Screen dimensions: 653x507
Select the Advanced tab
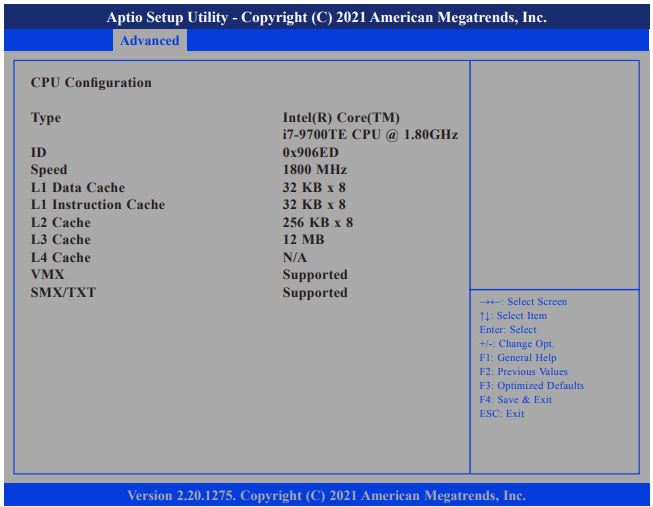[x=149, y=41]
